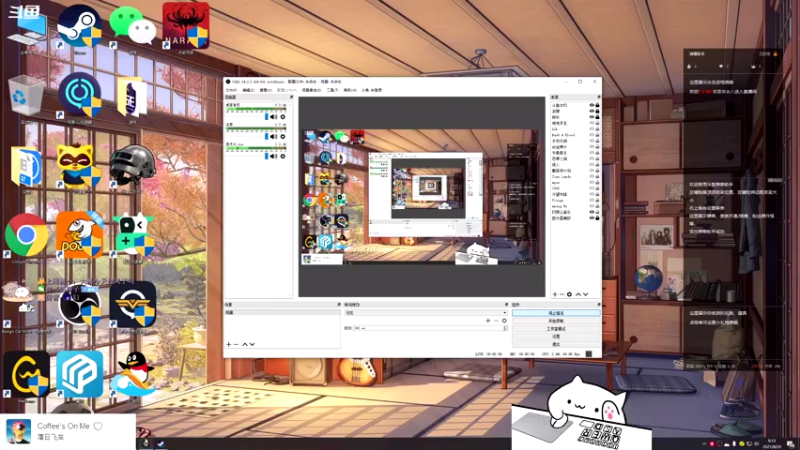This screenshot has width=800, height=450.
Task: Mute the middle mixer channel speaker
Action: tap(273, 136)
